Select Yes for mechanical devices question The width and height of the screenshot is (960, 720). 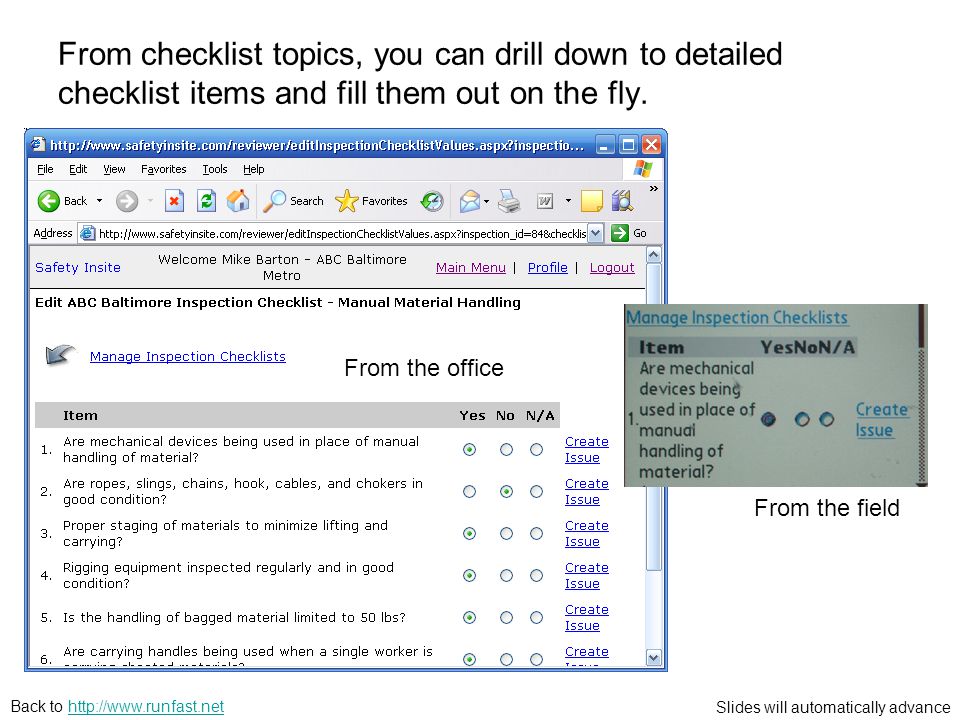coord(470,450)
